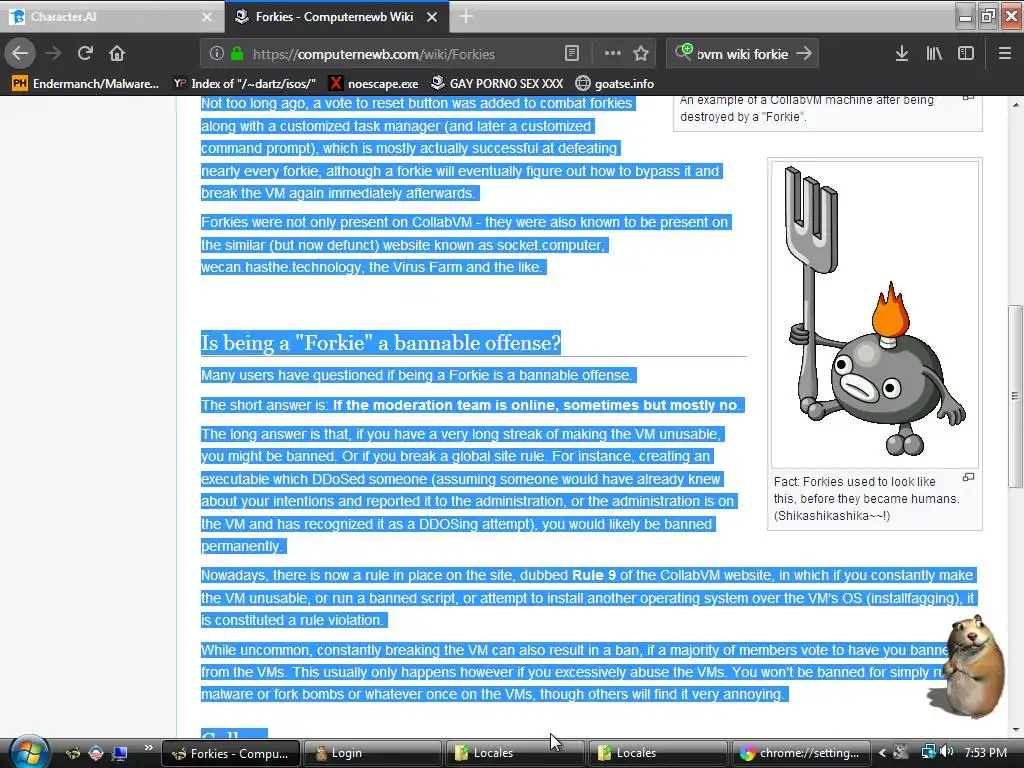Click the round red-white-blue quick launch icon
The image size is (1024, 768).
pyautogui.click(x=96, y=753)
